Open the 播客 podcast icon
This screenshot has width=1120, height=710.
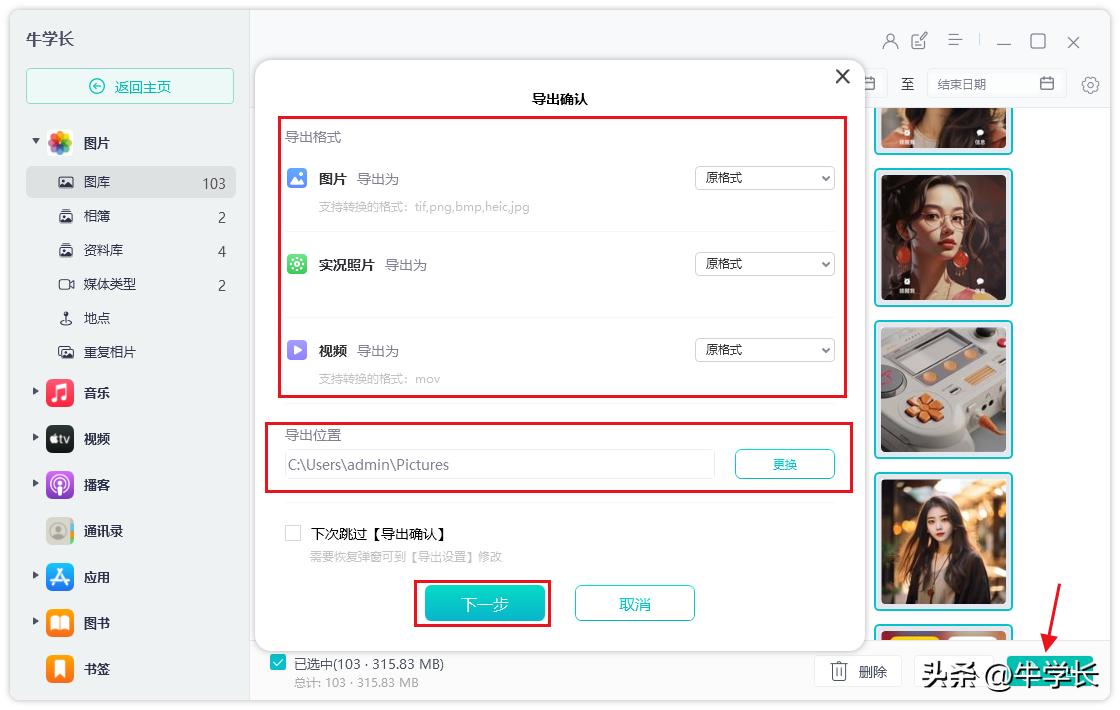(60, 485)
